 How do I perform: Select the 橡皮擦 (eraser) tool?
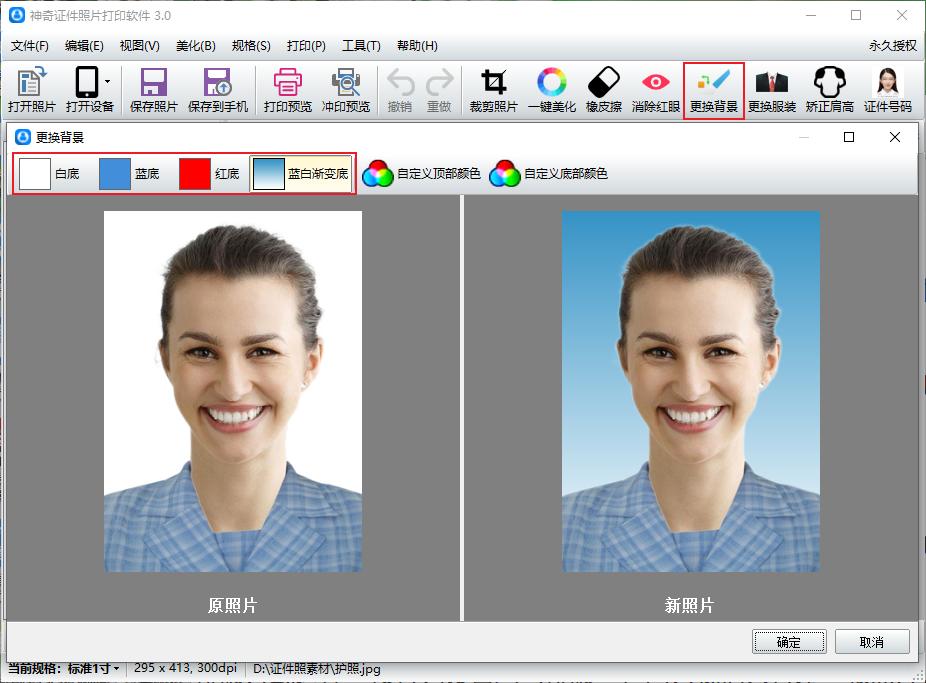coord(604,90)
